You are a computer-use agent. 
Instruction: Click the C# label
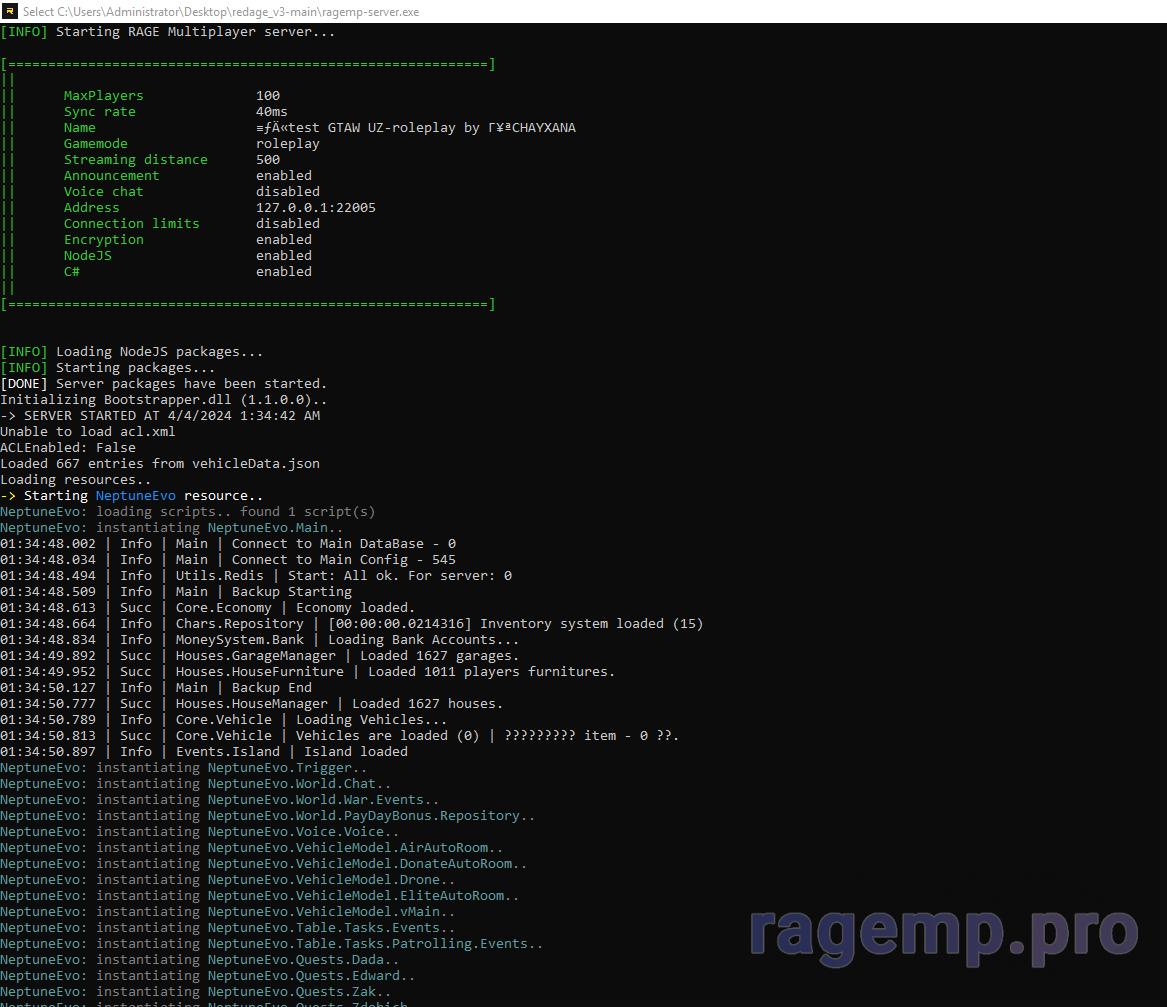[x=71, y=272]
